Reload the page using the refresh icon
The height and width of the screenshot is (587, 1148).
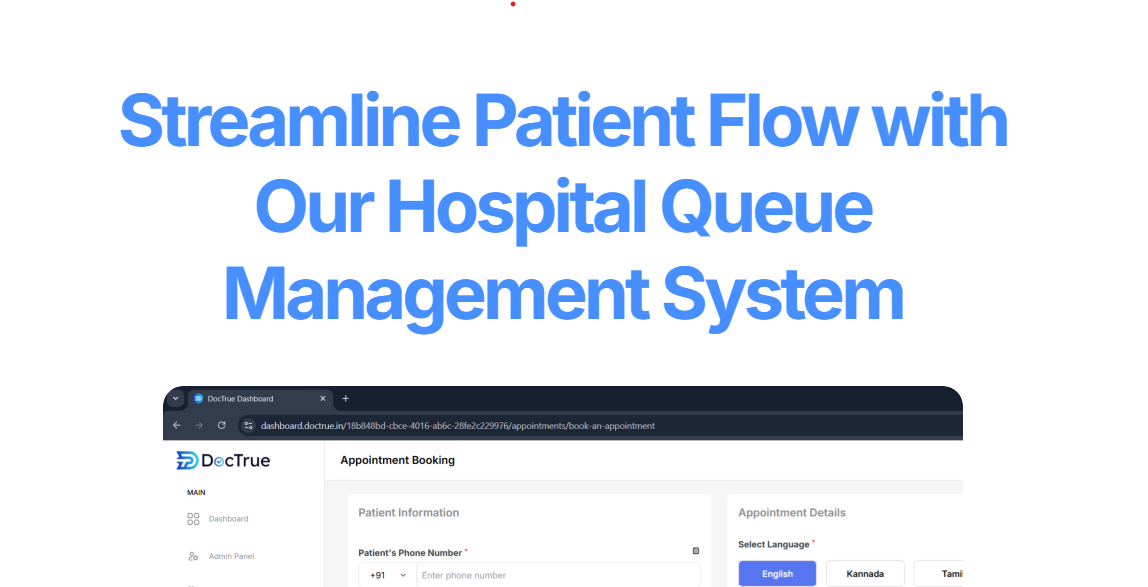click(221, 425)
